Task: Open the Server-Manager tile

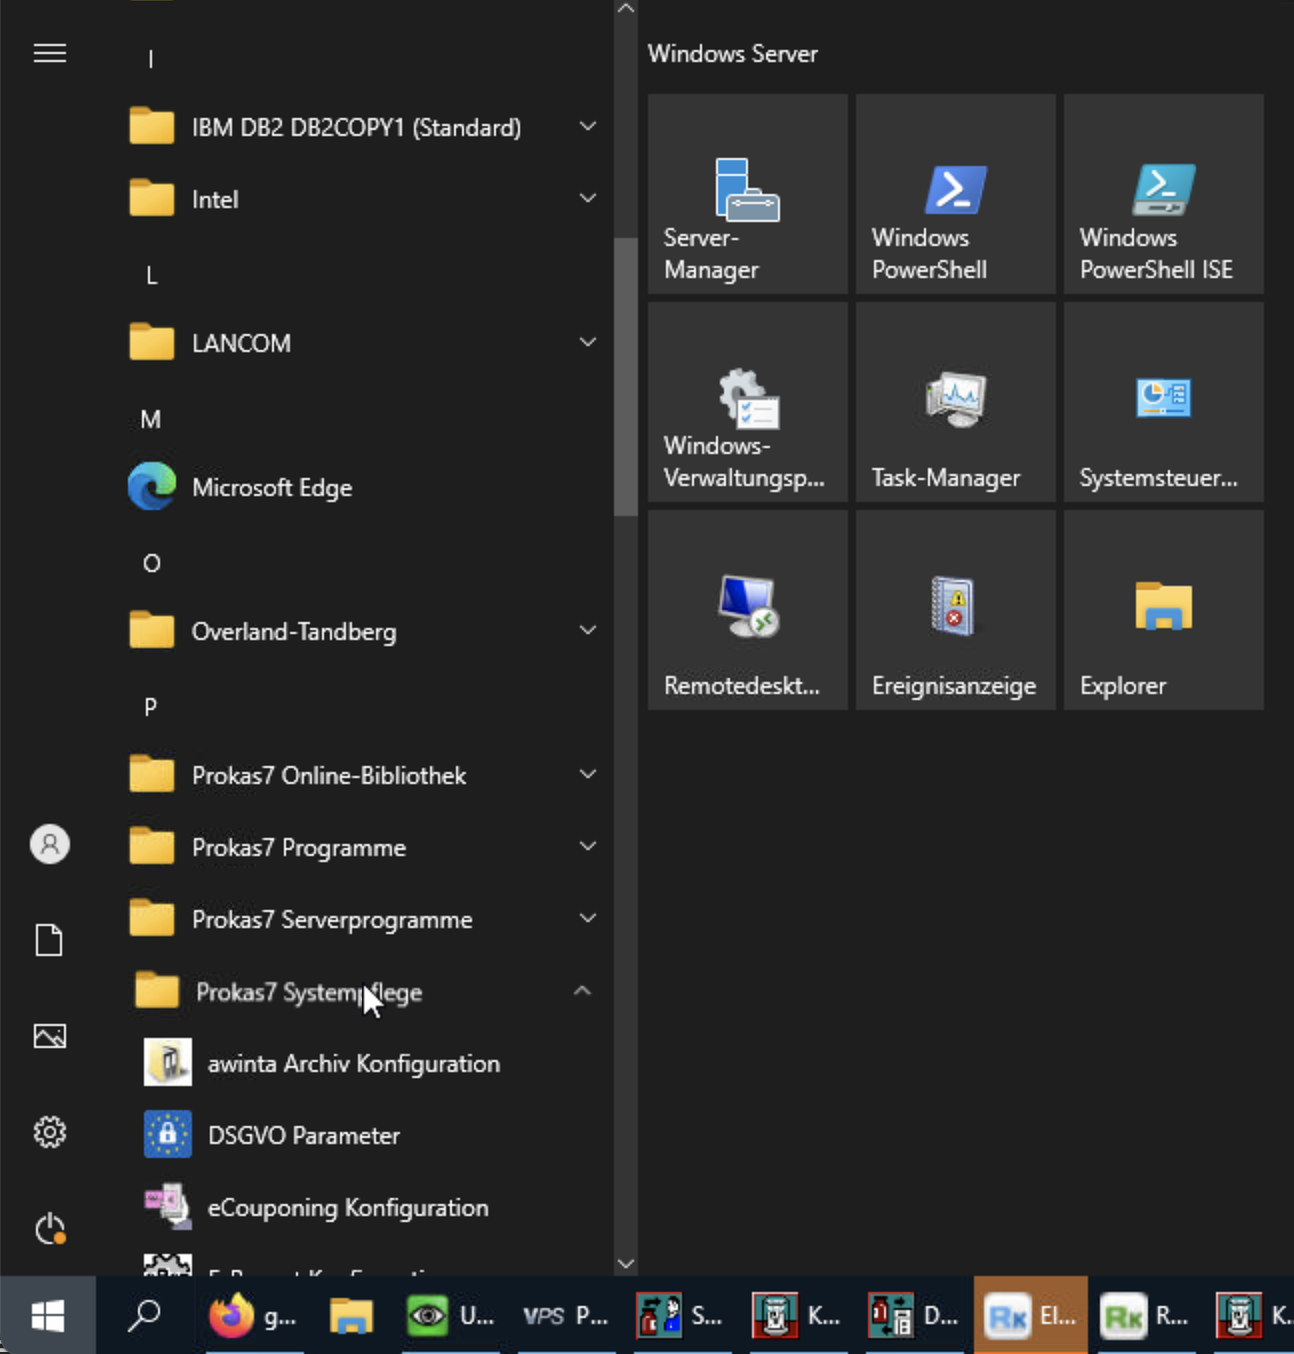Action: [747, 194]
